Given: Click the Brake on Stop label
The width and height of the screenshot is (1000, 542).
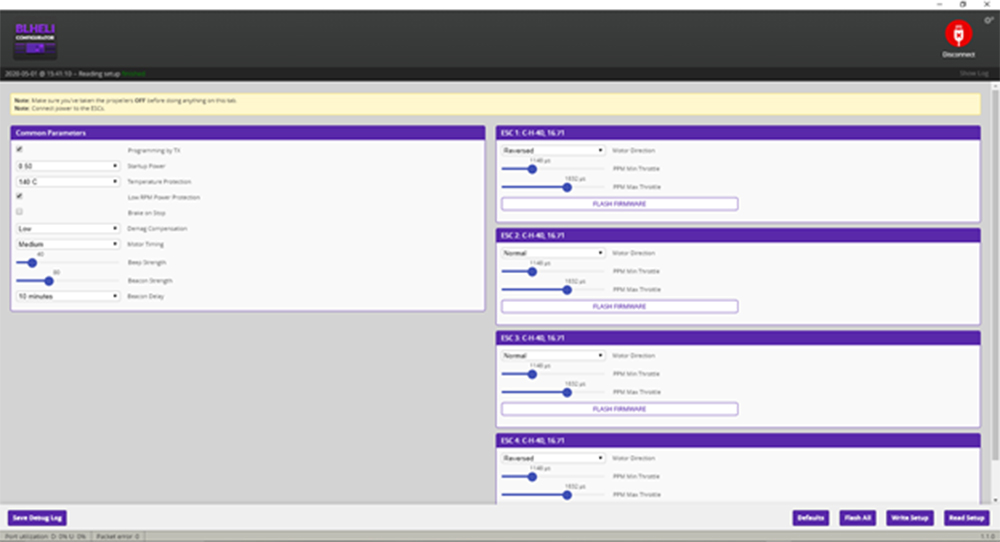Looking at the screenshot, I should [x=147, y=213].
